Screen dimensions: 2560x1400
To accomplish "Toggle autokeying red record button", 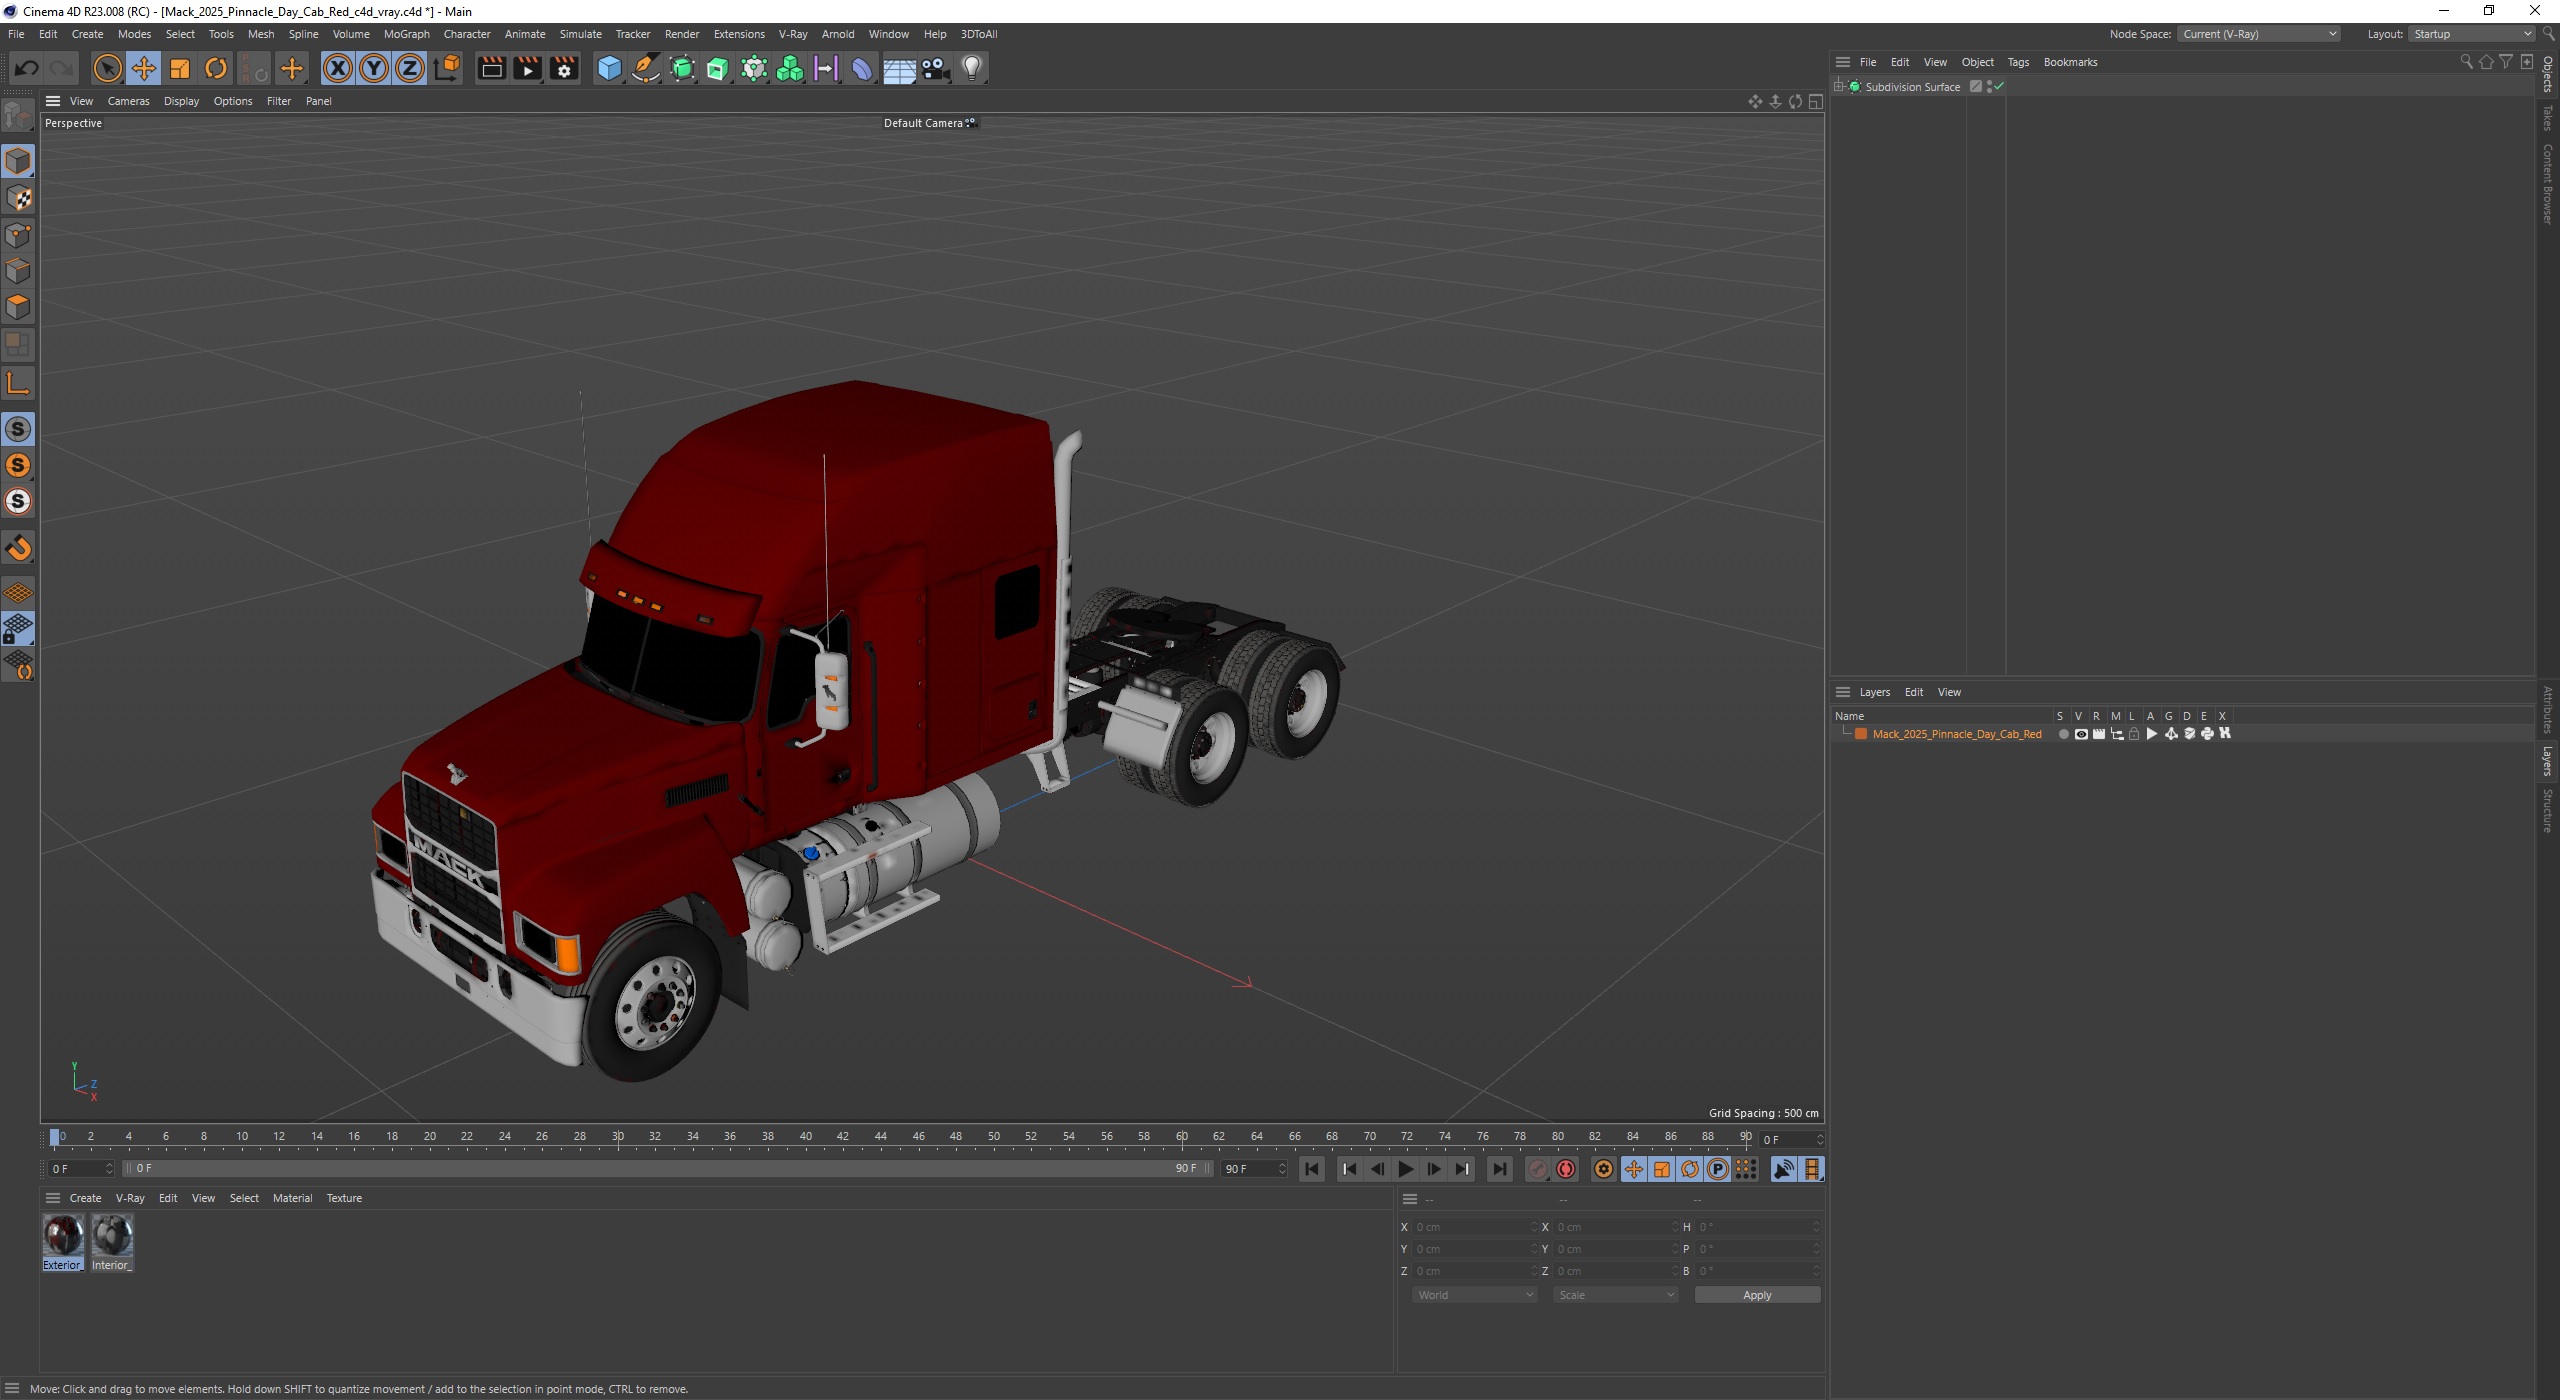I will click(1566, 1169).
